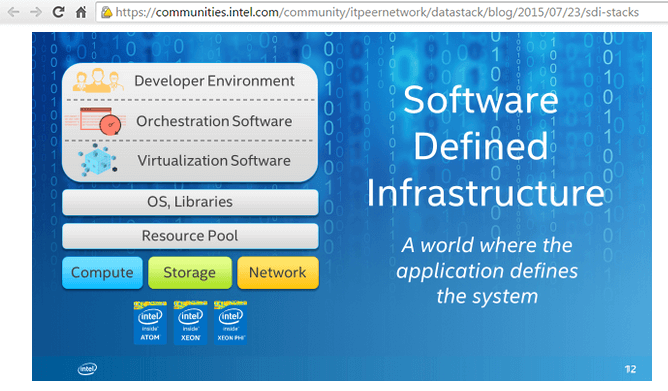668x391 pixels.
Task: Click the Developer Environment label
Action: (x=214, y=80)
